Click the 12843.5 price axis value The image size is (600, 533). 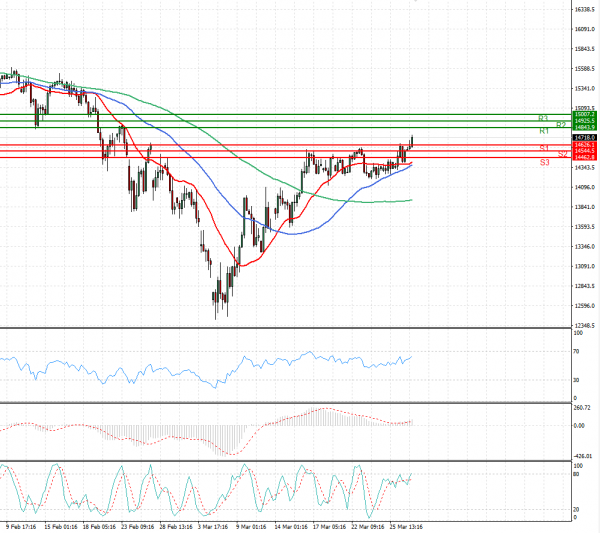pos(585,286)
